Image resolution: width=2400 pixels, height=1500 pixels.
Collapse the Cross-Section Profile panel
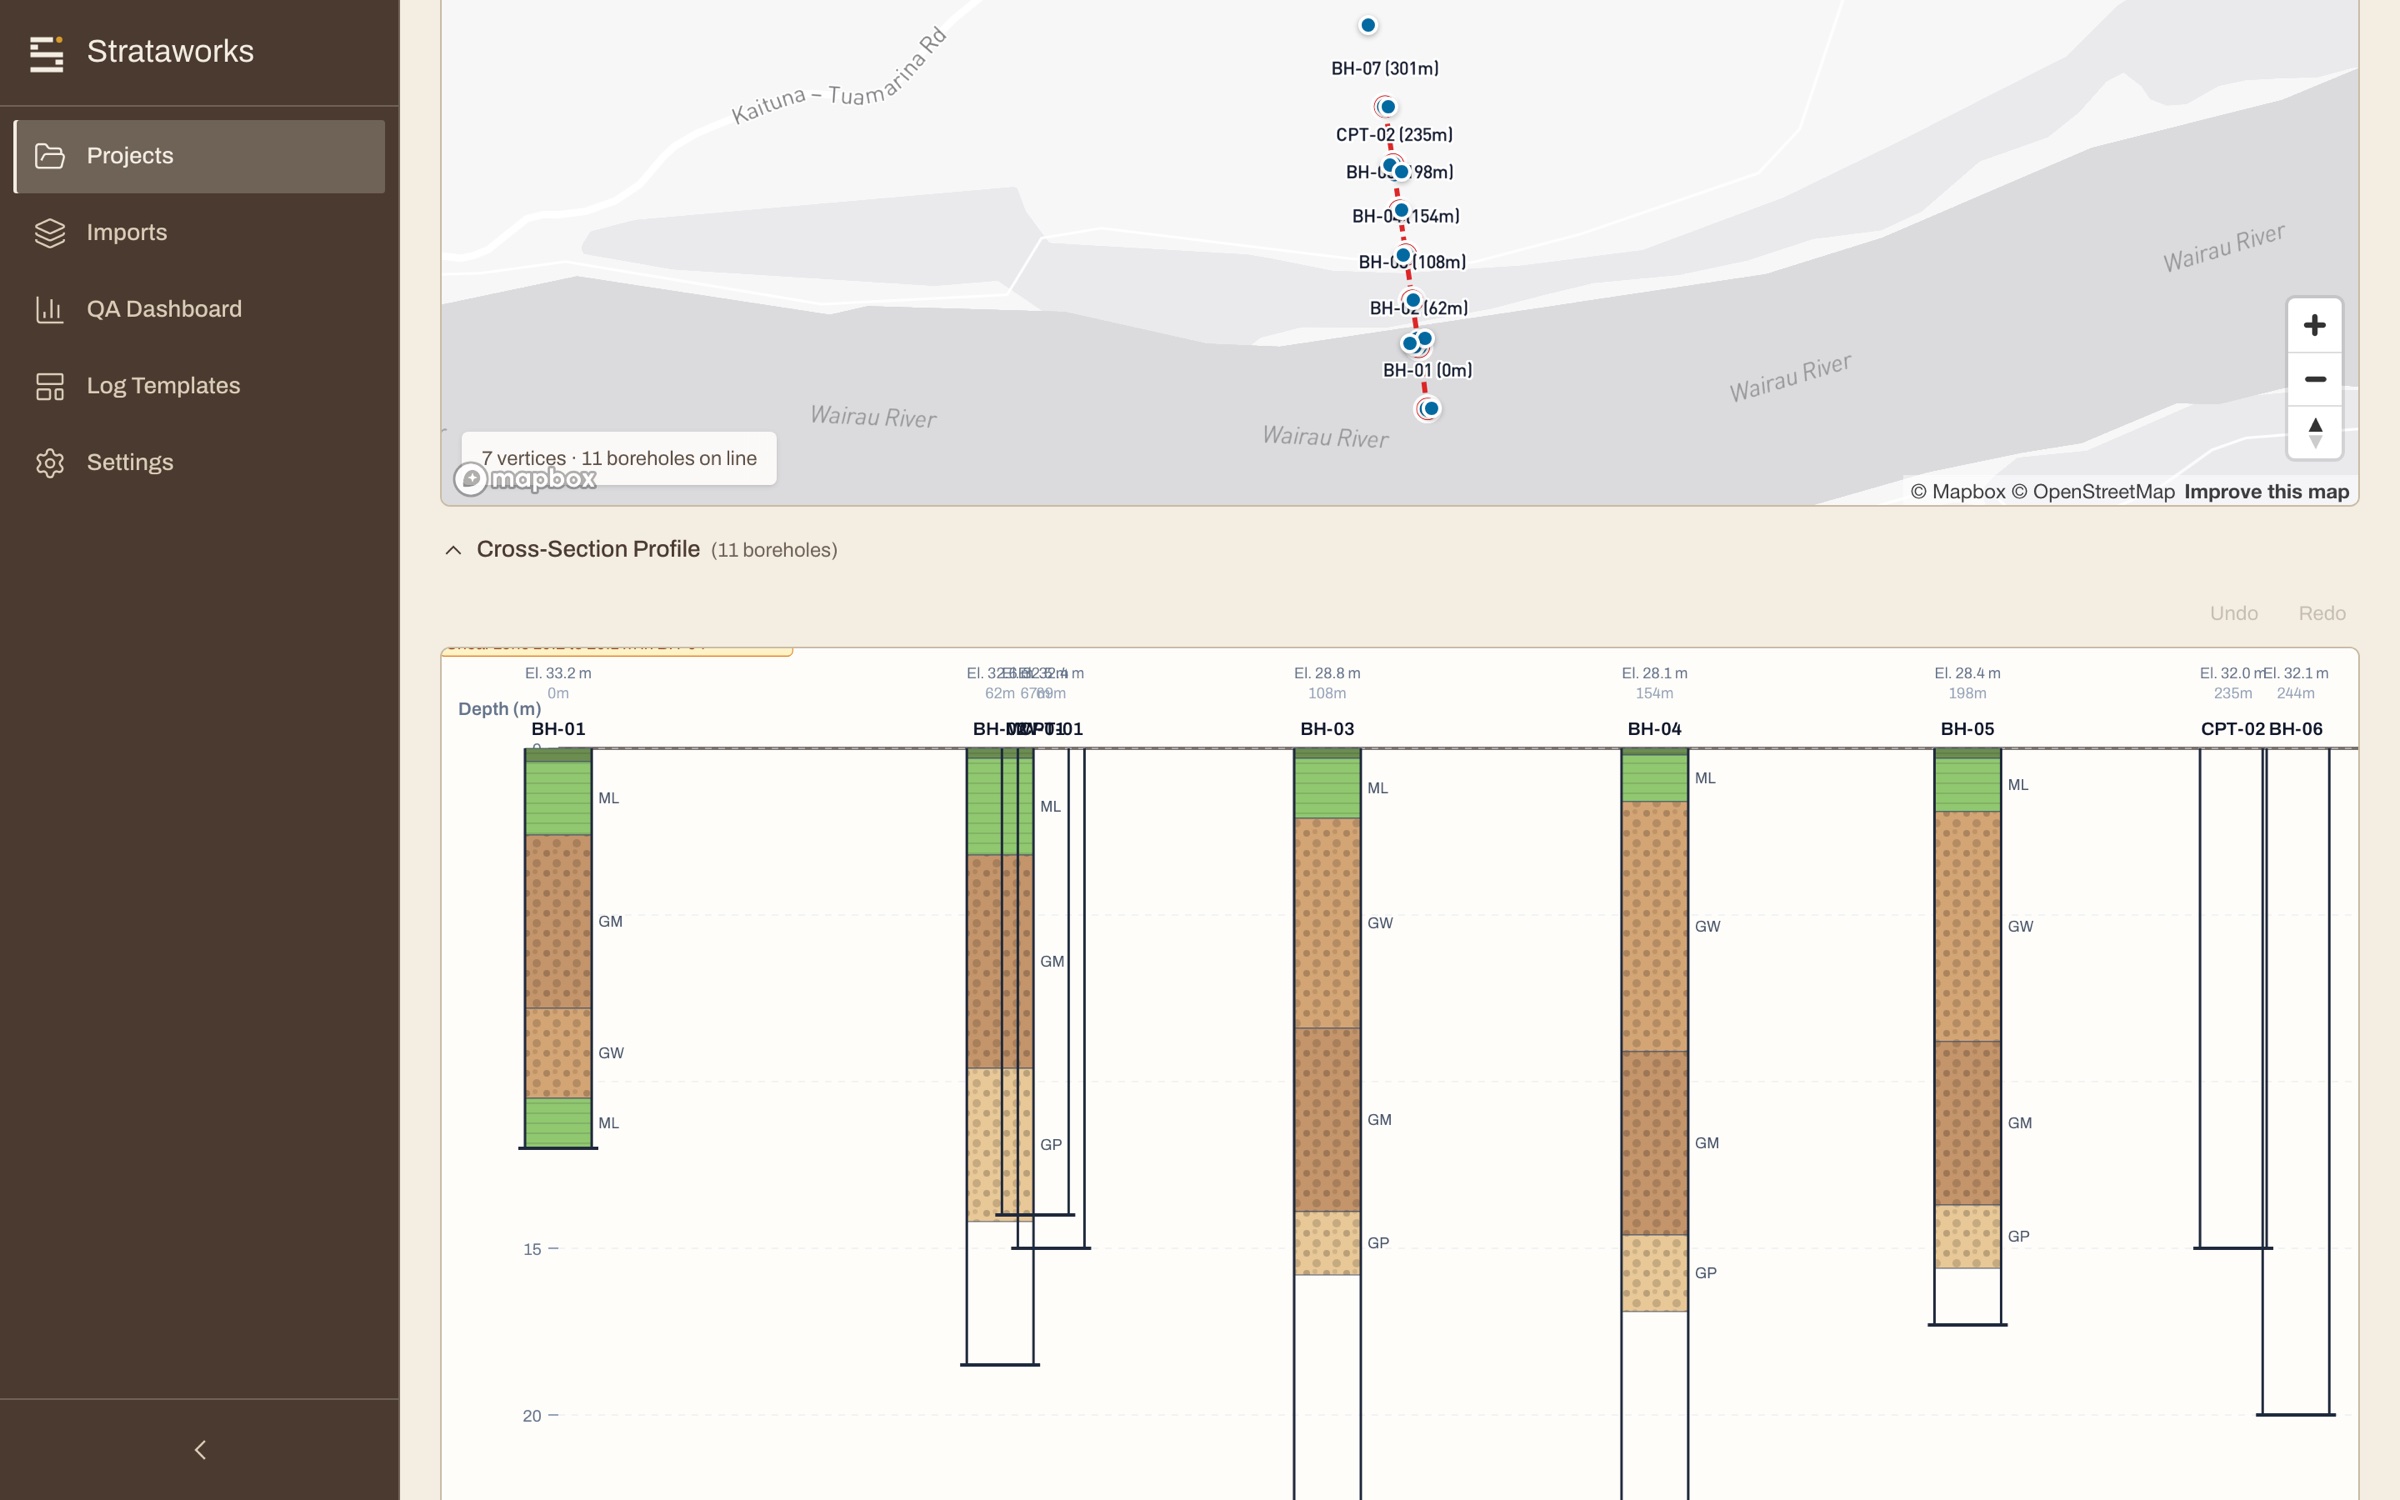point(453,550)
